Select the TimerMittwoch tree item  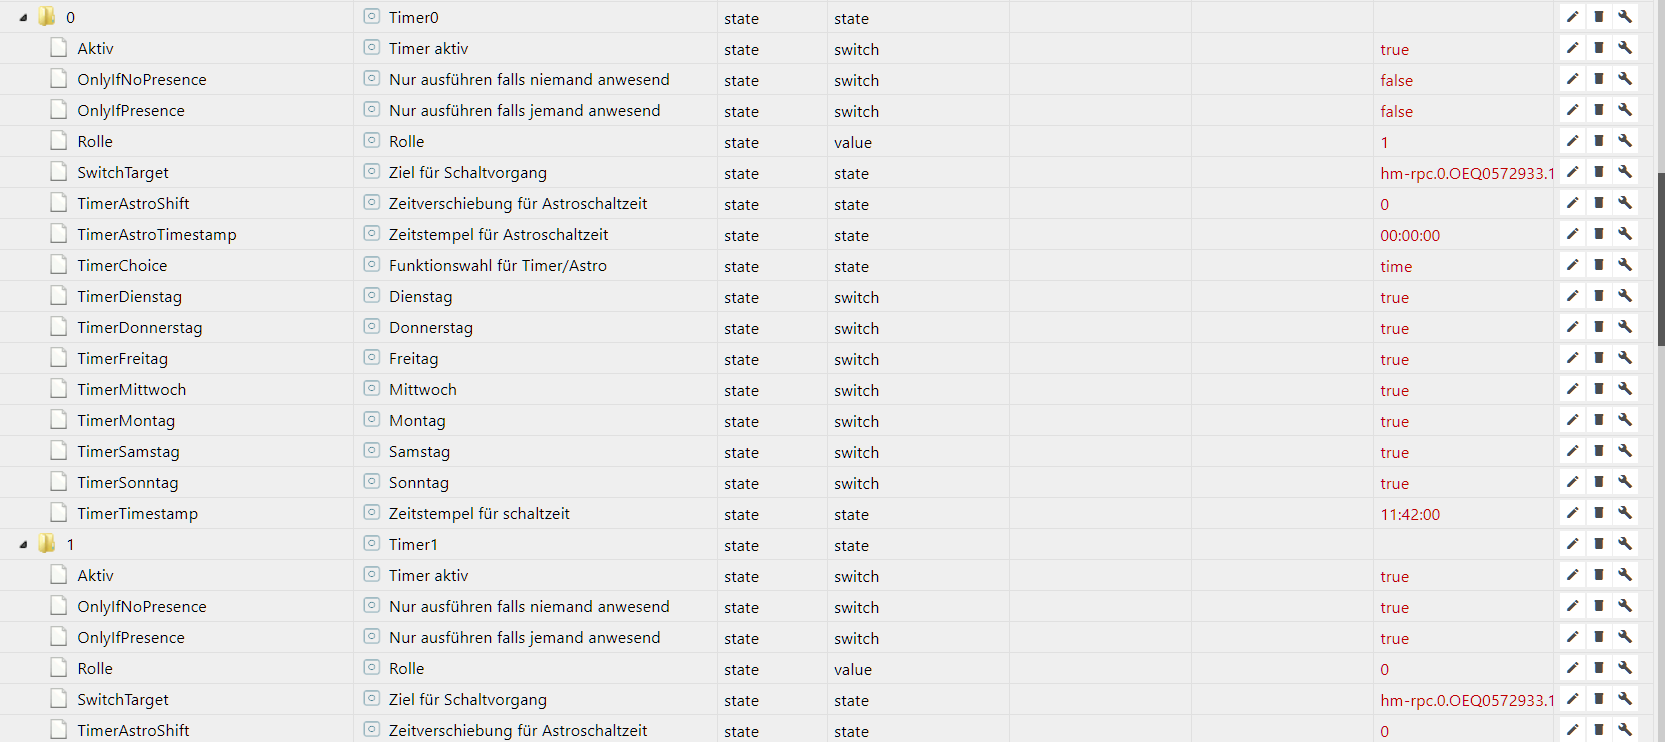(x=131, y=389)
